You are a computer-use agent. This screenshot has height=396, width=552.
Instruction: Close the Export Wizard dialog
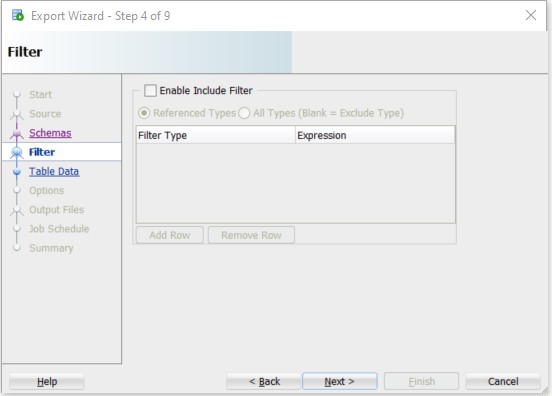pyautogui.click(x=531, y=15)
